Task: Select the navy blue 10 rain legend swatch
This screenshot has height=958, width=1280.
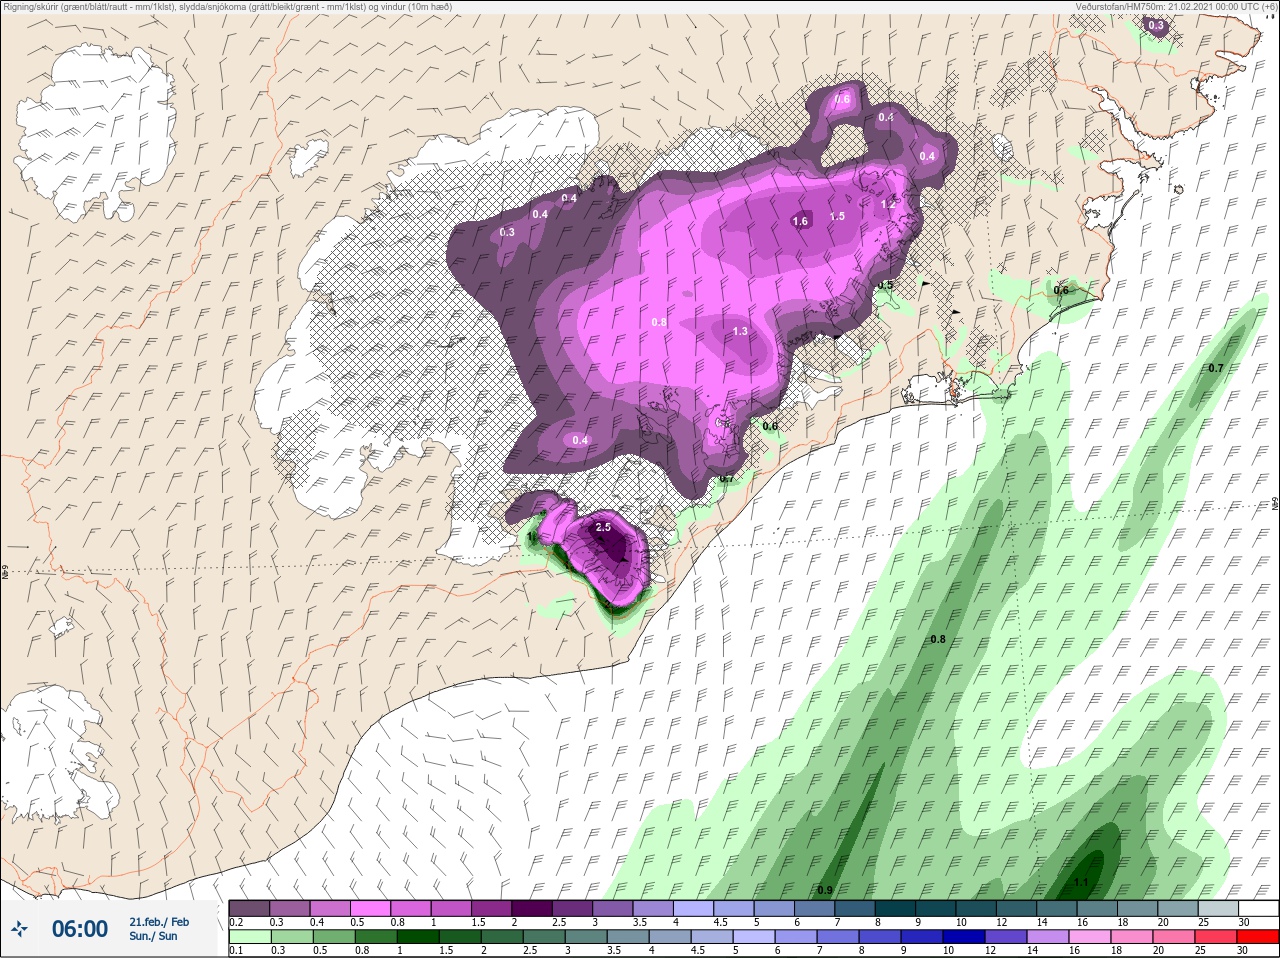Action: pyautogui.click(x=964, y=937)
